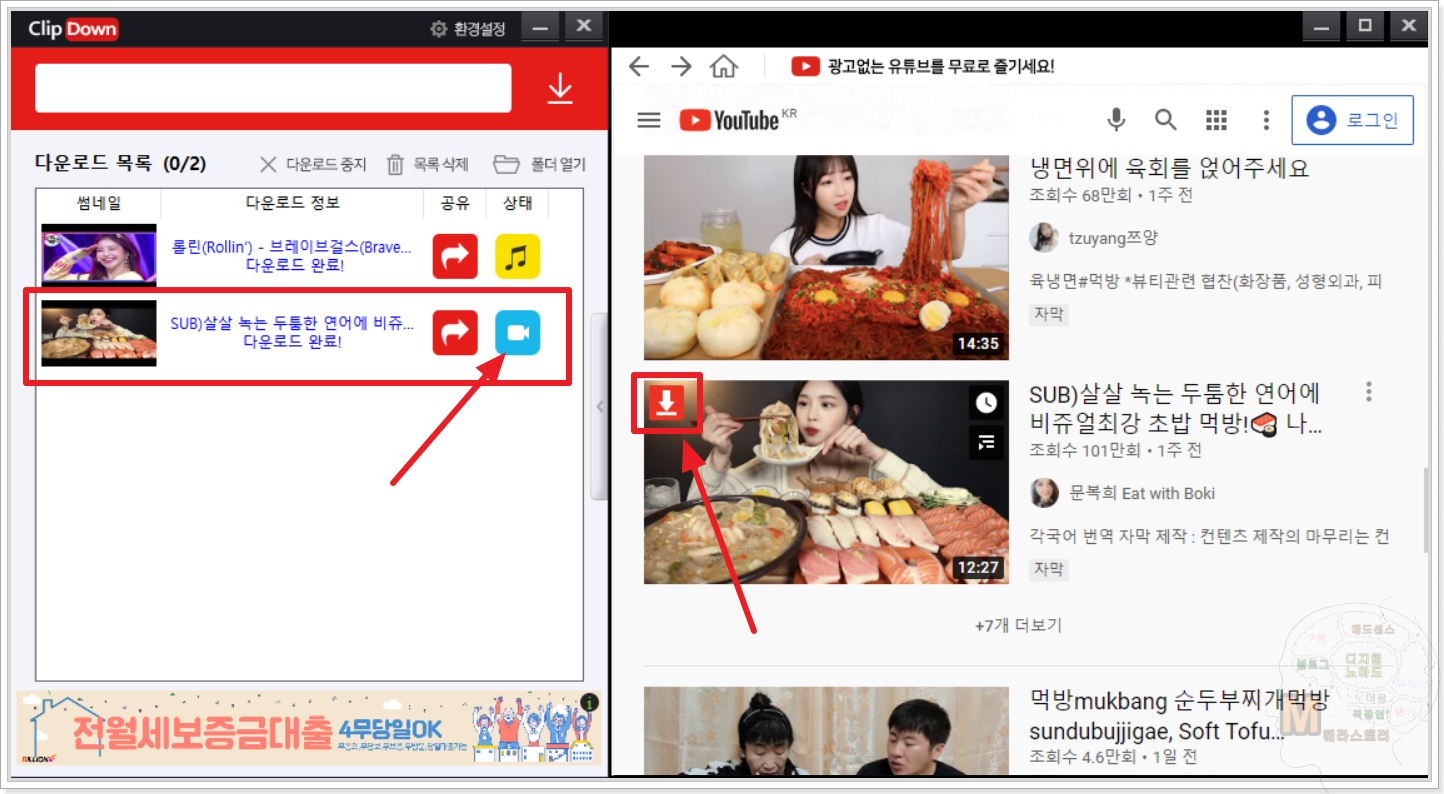1444x794 pixels.
Task: Open the 냉면위에 육회를 얹어주세요 video thumbnail
Action: (826, 258)
